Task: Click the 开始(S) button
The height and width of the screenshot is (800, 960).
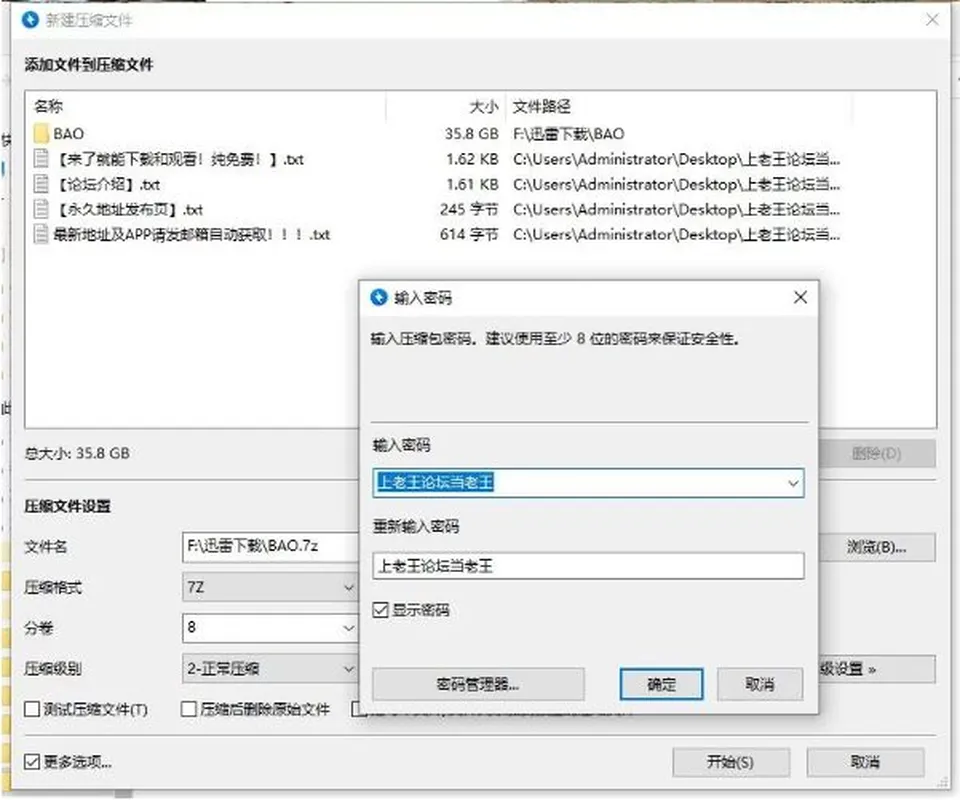Action: click(x=730, y=762)
